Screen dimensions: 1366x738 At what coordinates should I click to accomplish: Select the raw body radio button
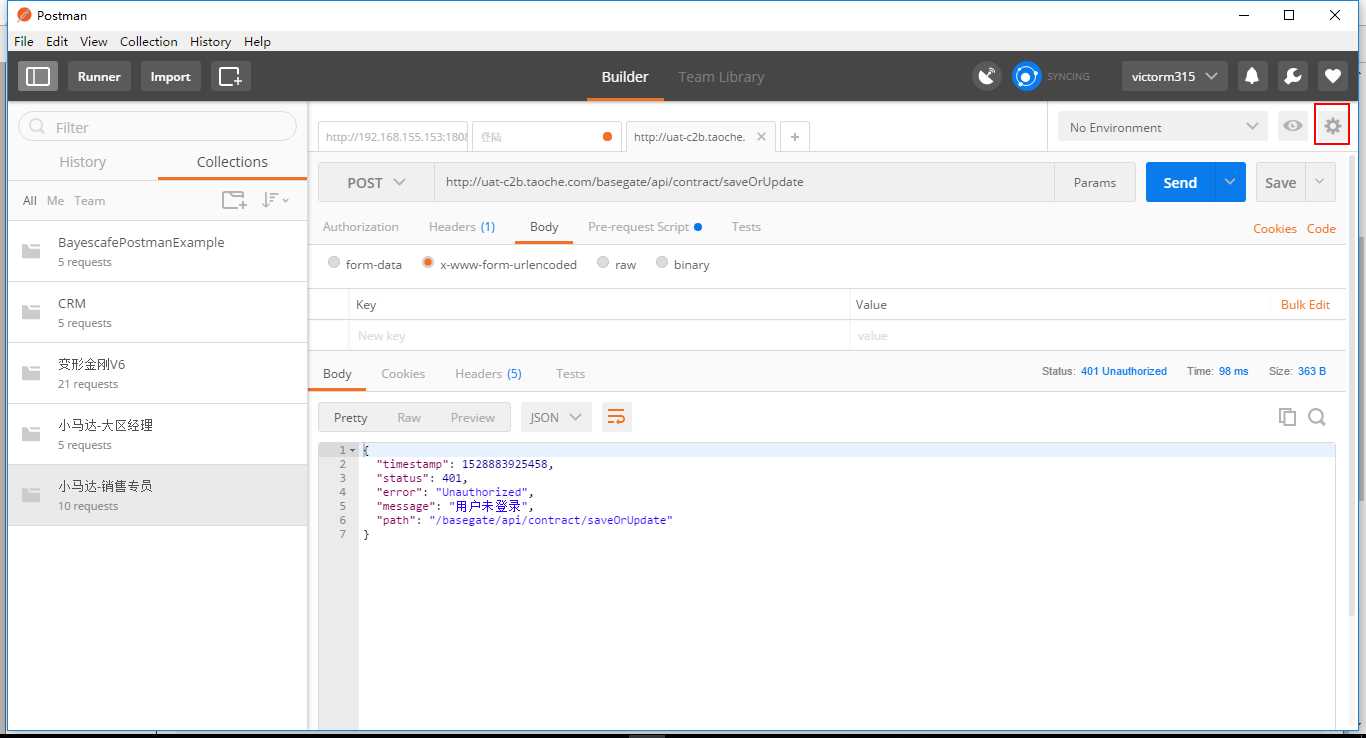tap(603, 263)
